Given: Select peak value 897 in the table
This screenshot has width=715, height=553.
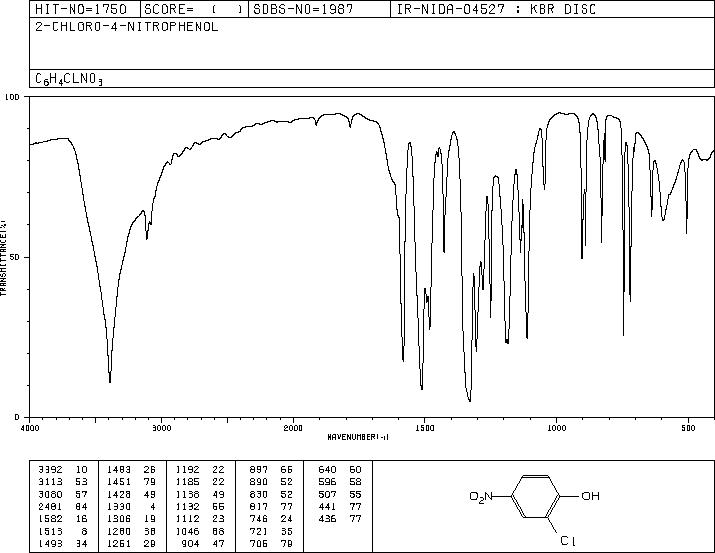Looking at the screenshot, I should click(259, 470).
